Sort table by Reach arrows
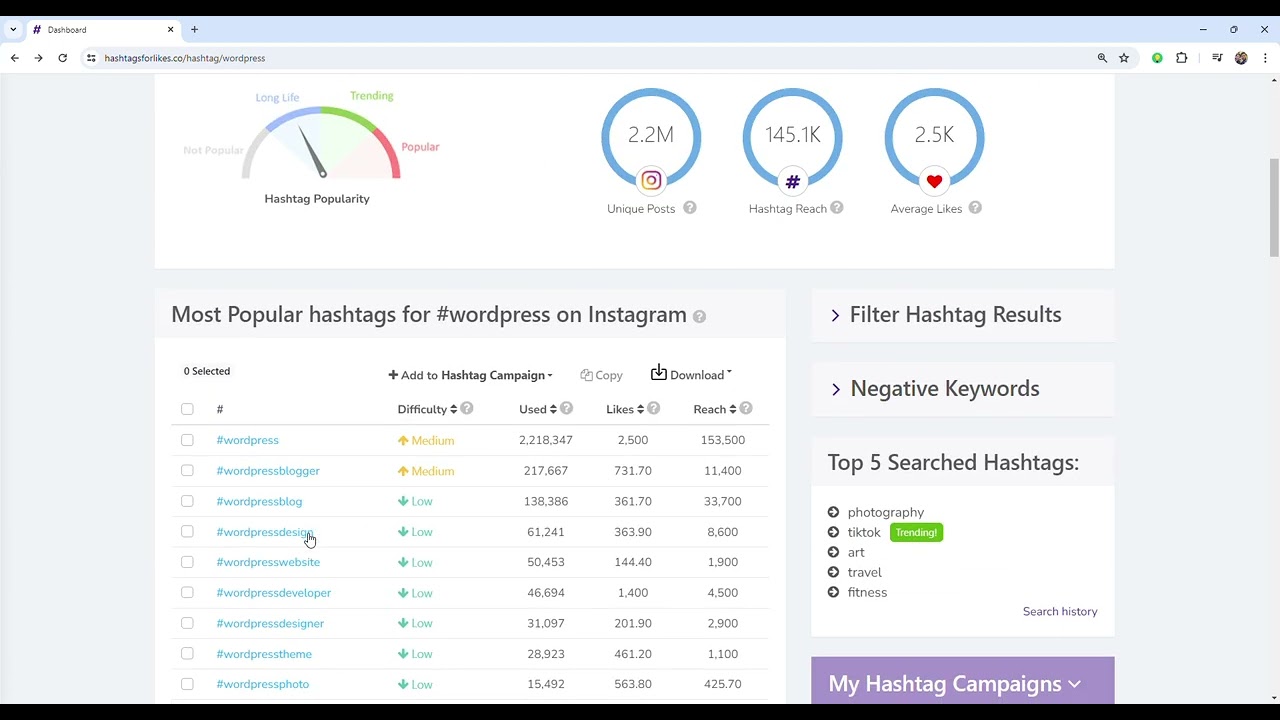This screenshot has height=720, width=1280. (733, 409)
